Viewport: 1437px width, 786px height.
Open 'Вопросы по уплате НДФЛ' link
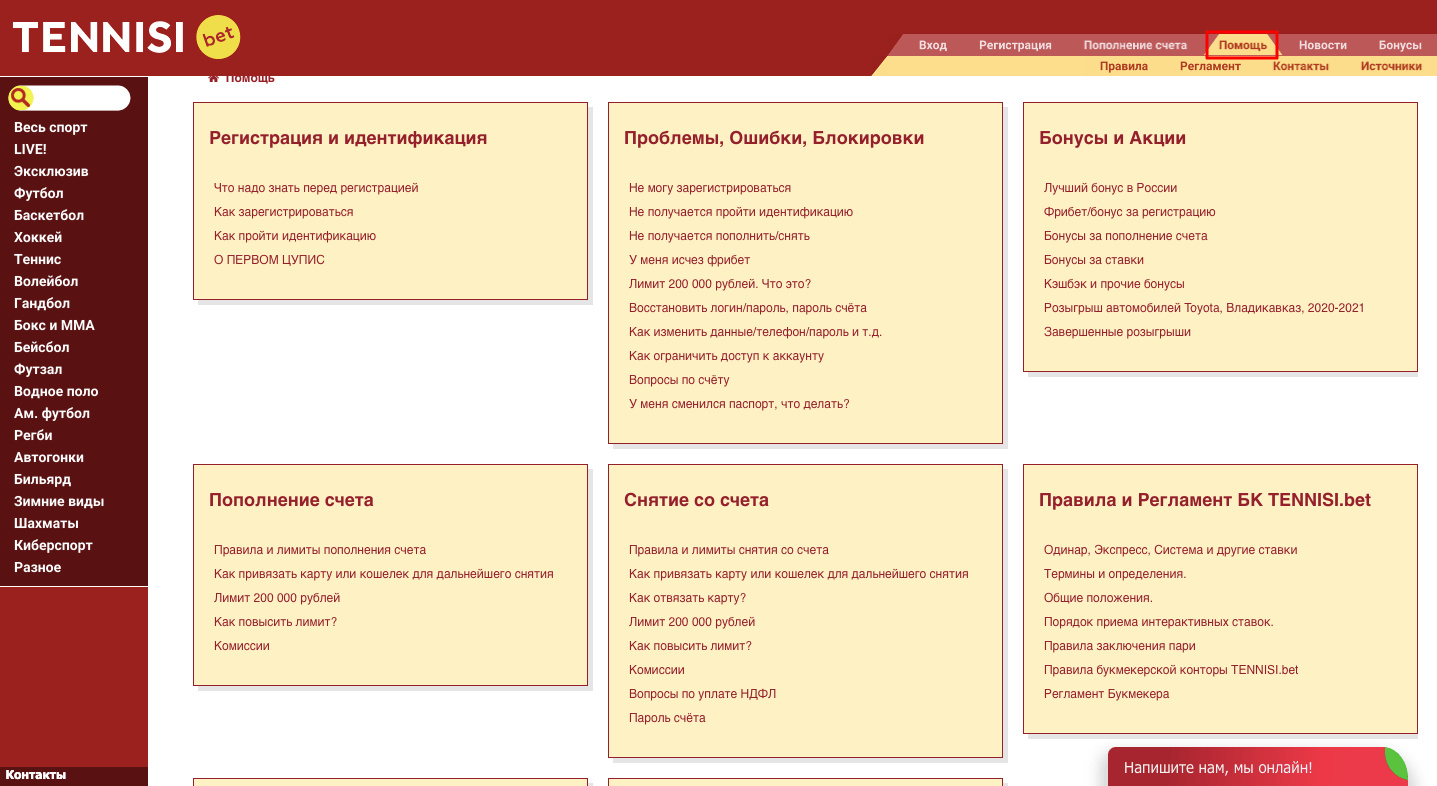(702, 693)
